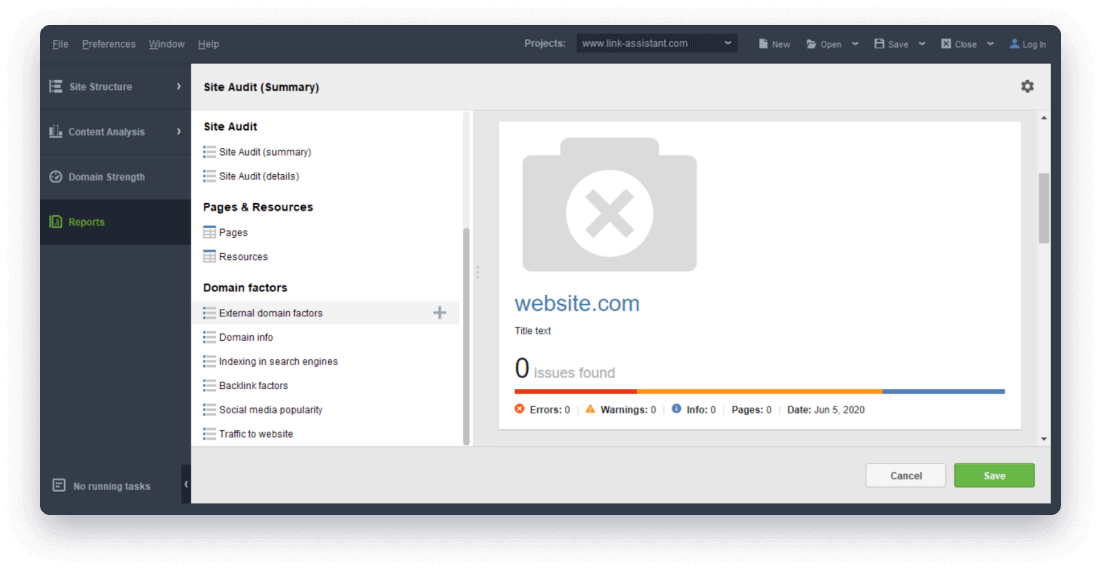Open the Projects dropdown list

point(657,44)
